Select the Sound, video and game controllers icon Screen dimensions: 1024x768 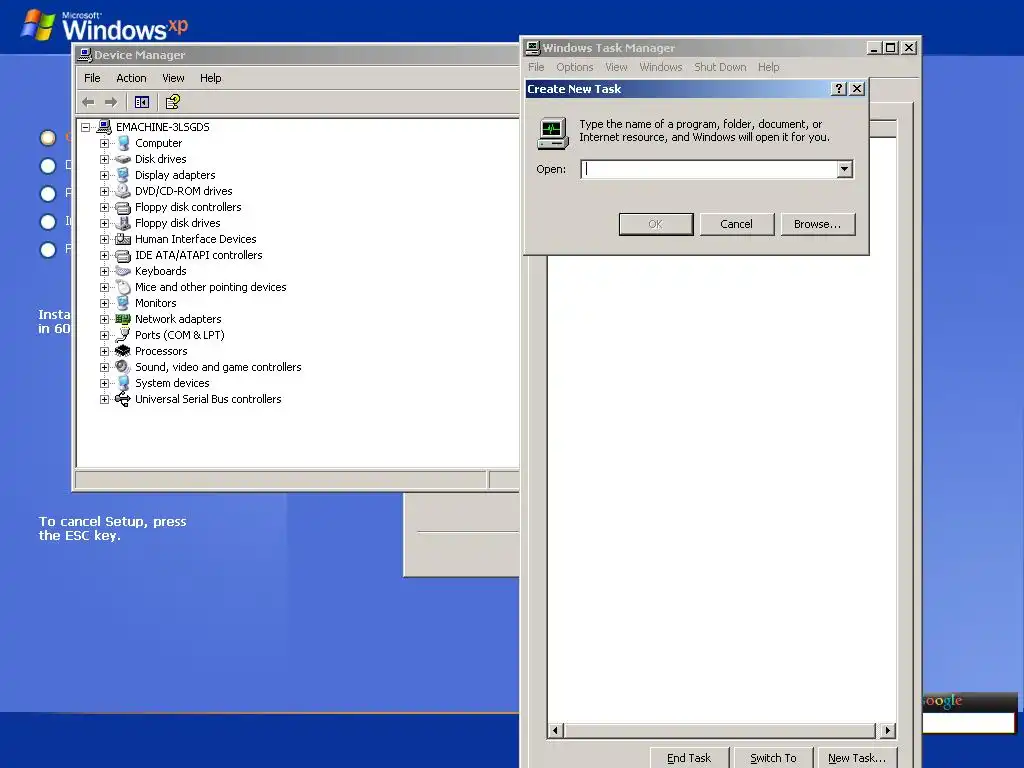pyautogui.click(x=123, y=366)
